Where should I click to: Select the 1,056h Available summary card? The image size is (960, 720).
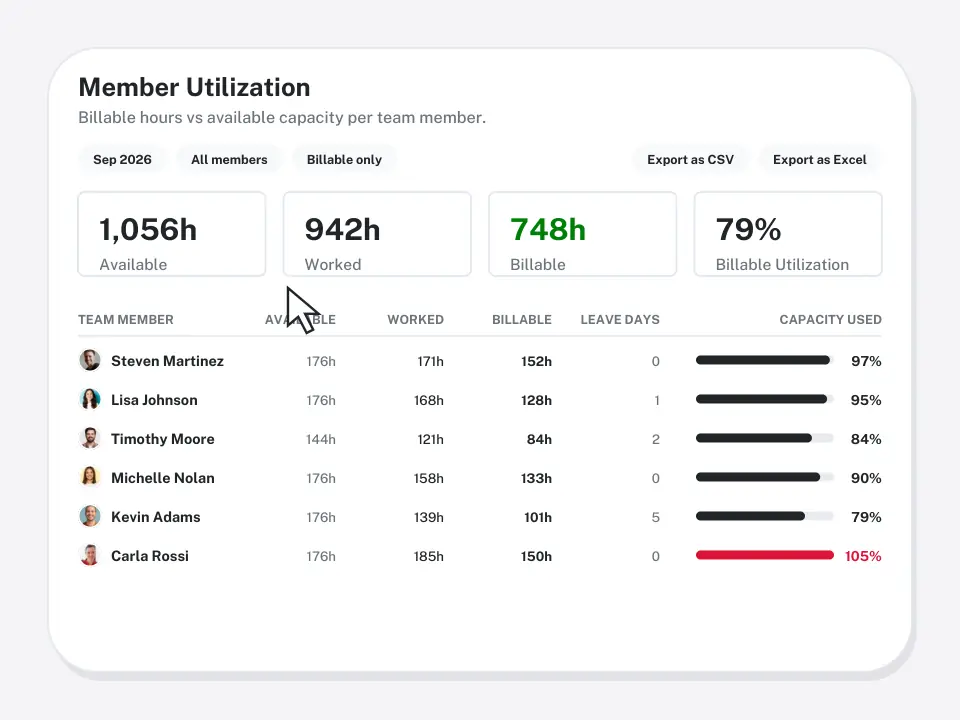[x=172, y=234]
